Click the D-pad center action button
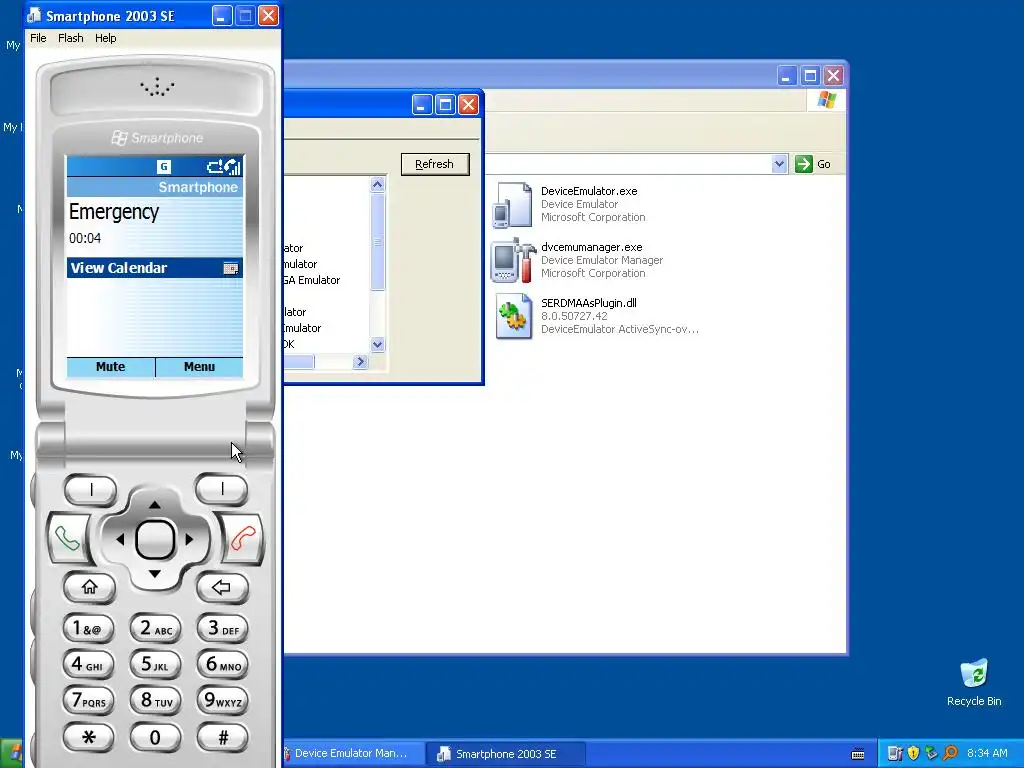Viewport: 1024px width, 768px height. click(155, 539)
